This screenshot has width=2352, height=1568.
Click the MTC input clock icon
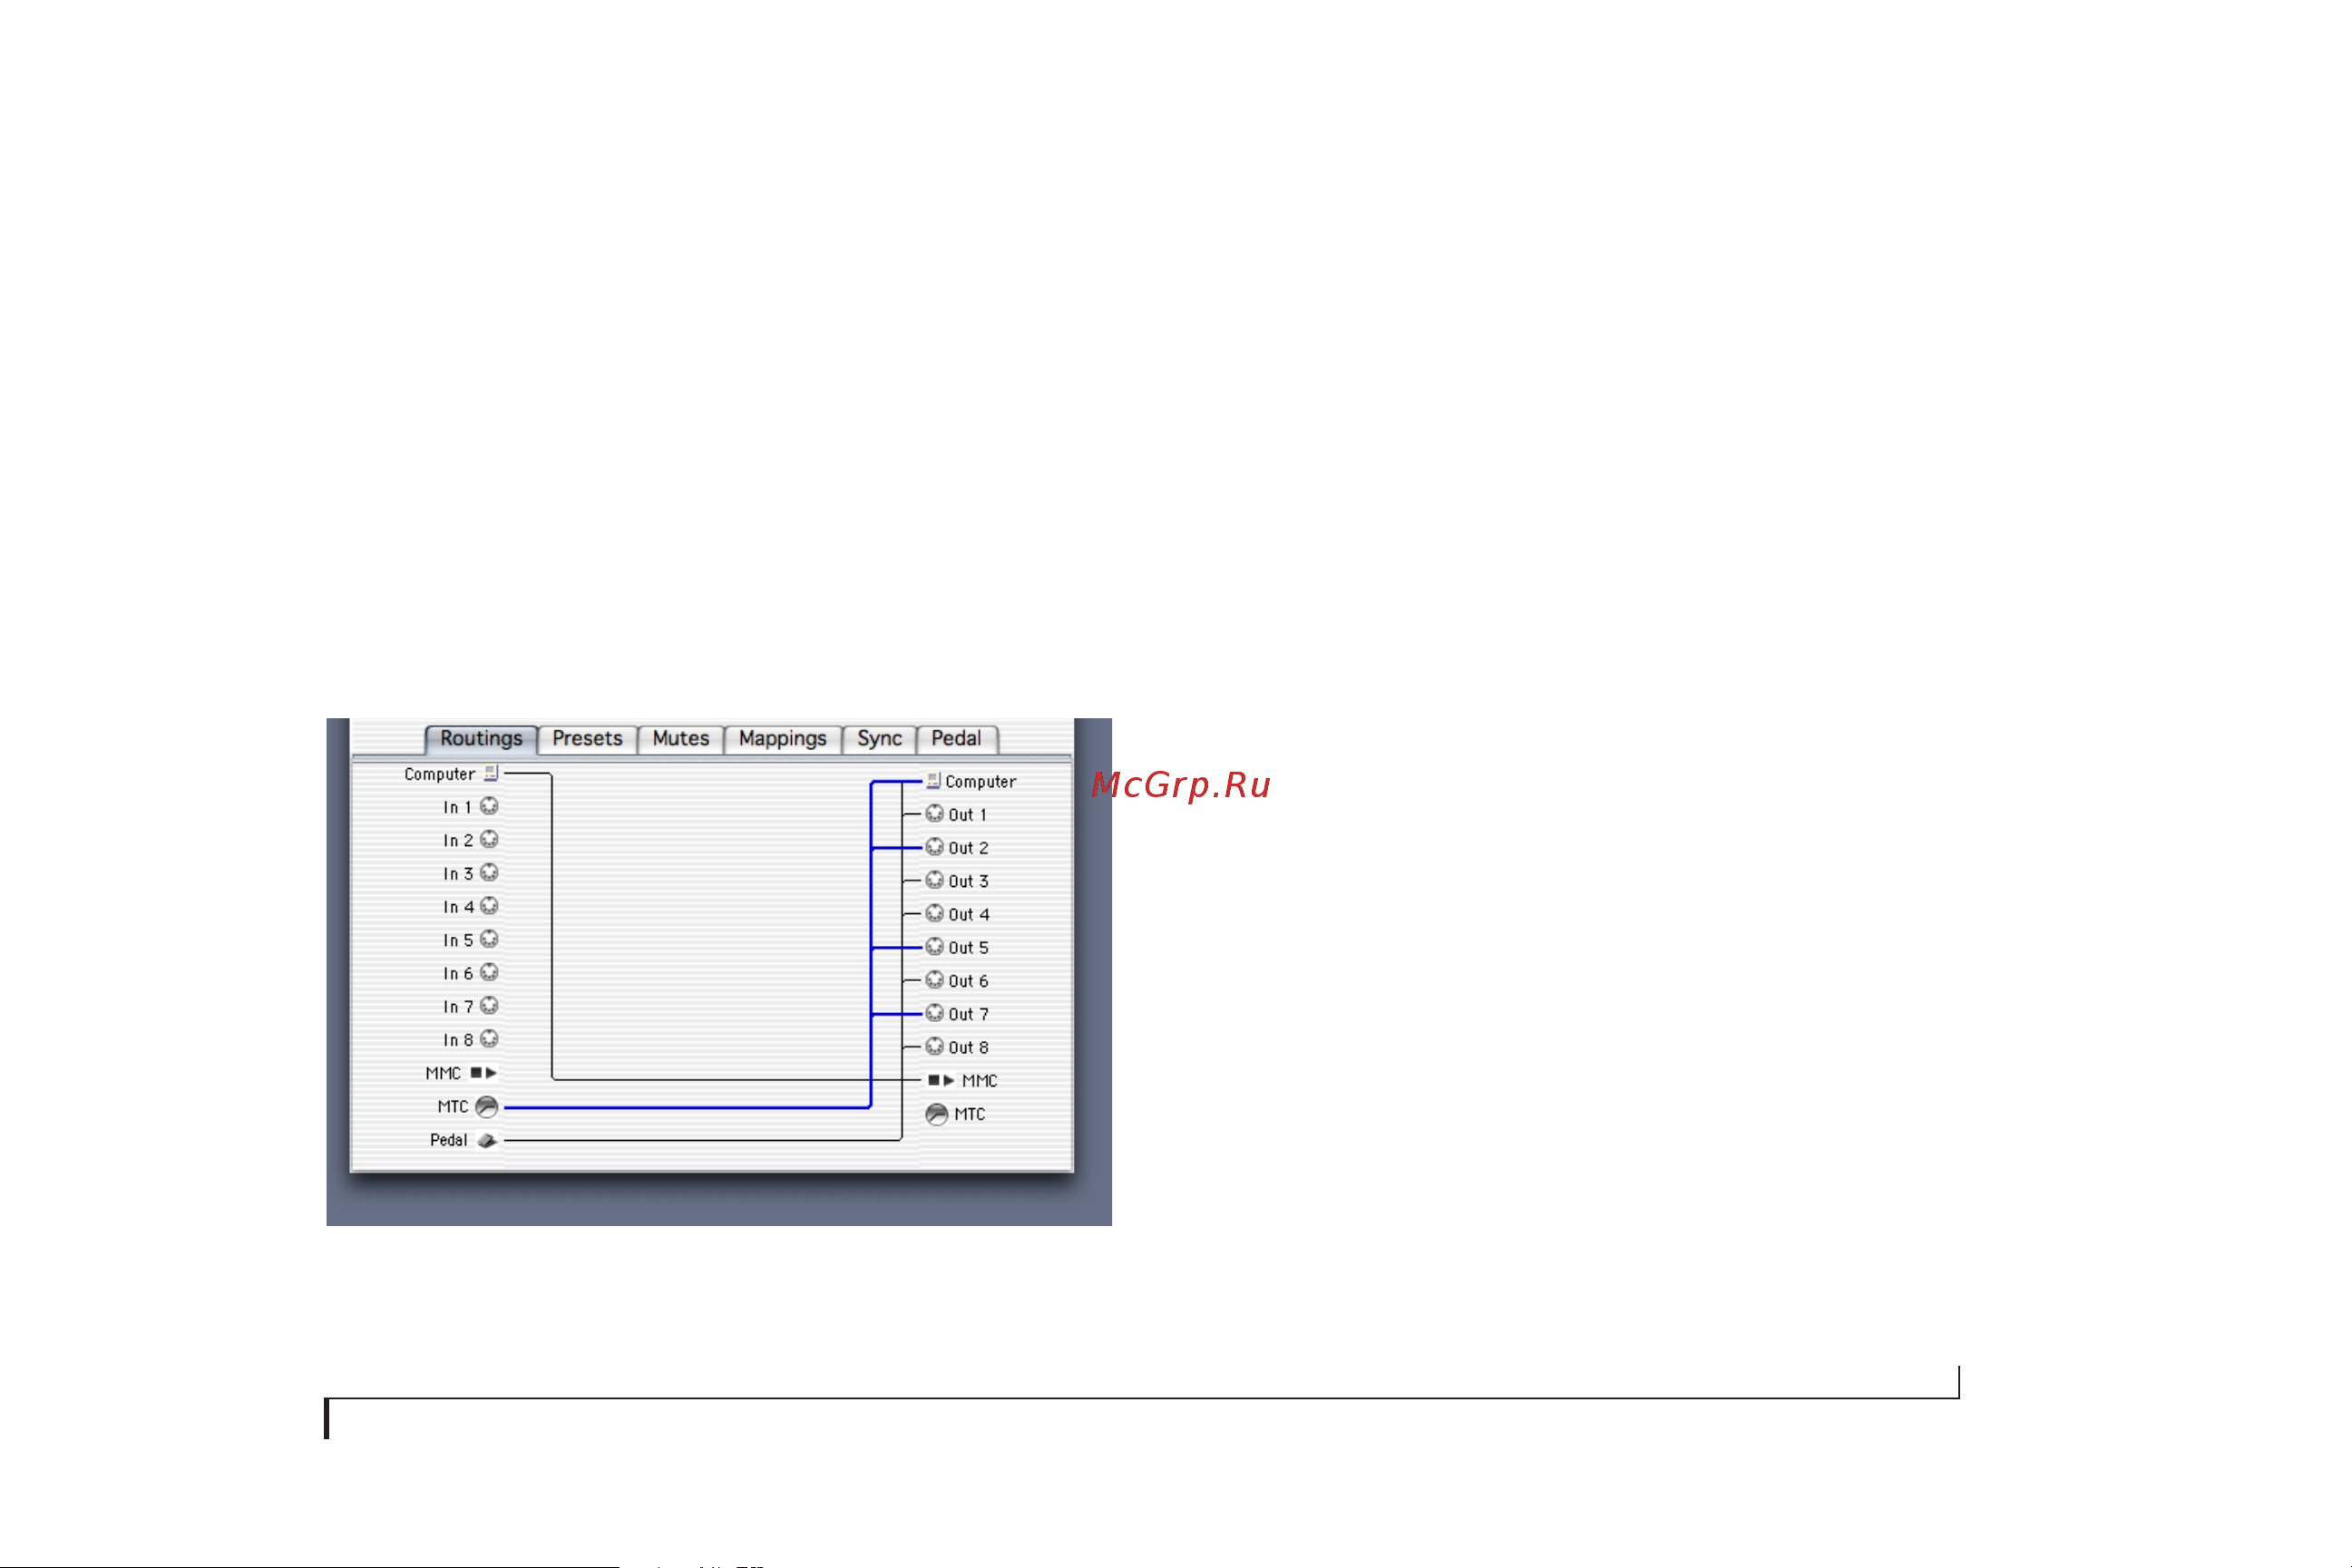487,1106
